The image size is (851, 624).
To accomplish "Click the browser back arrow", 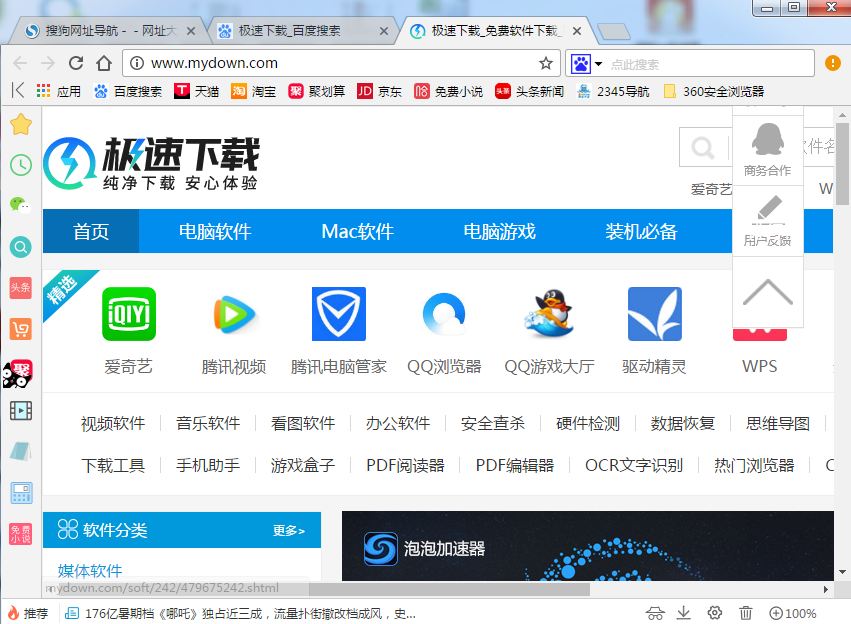I will [x=20, y=63].
